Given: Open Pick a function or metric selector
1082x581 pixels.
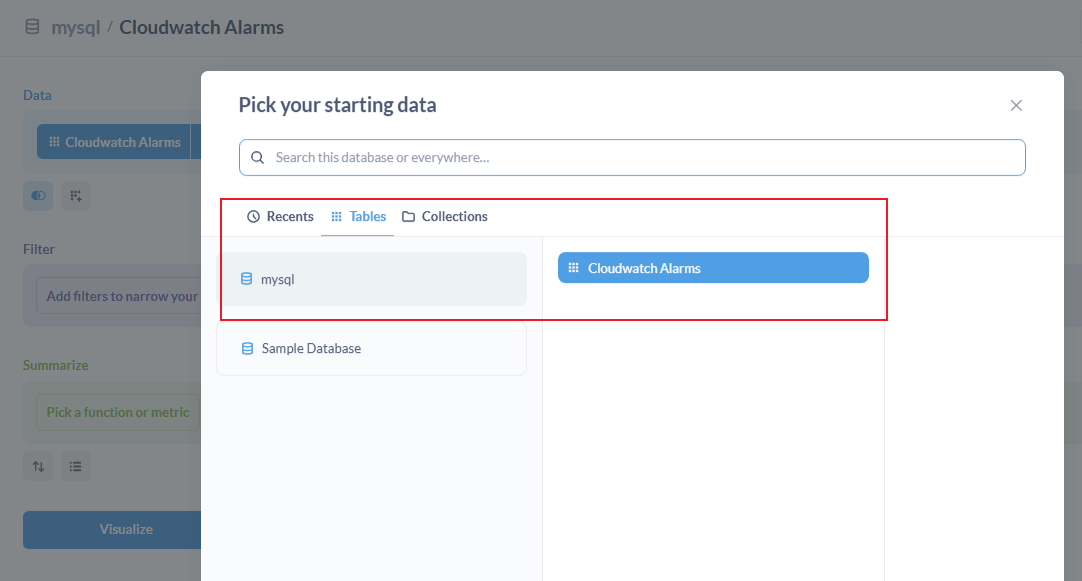Looking at the screenshot, I should point(118,412).
